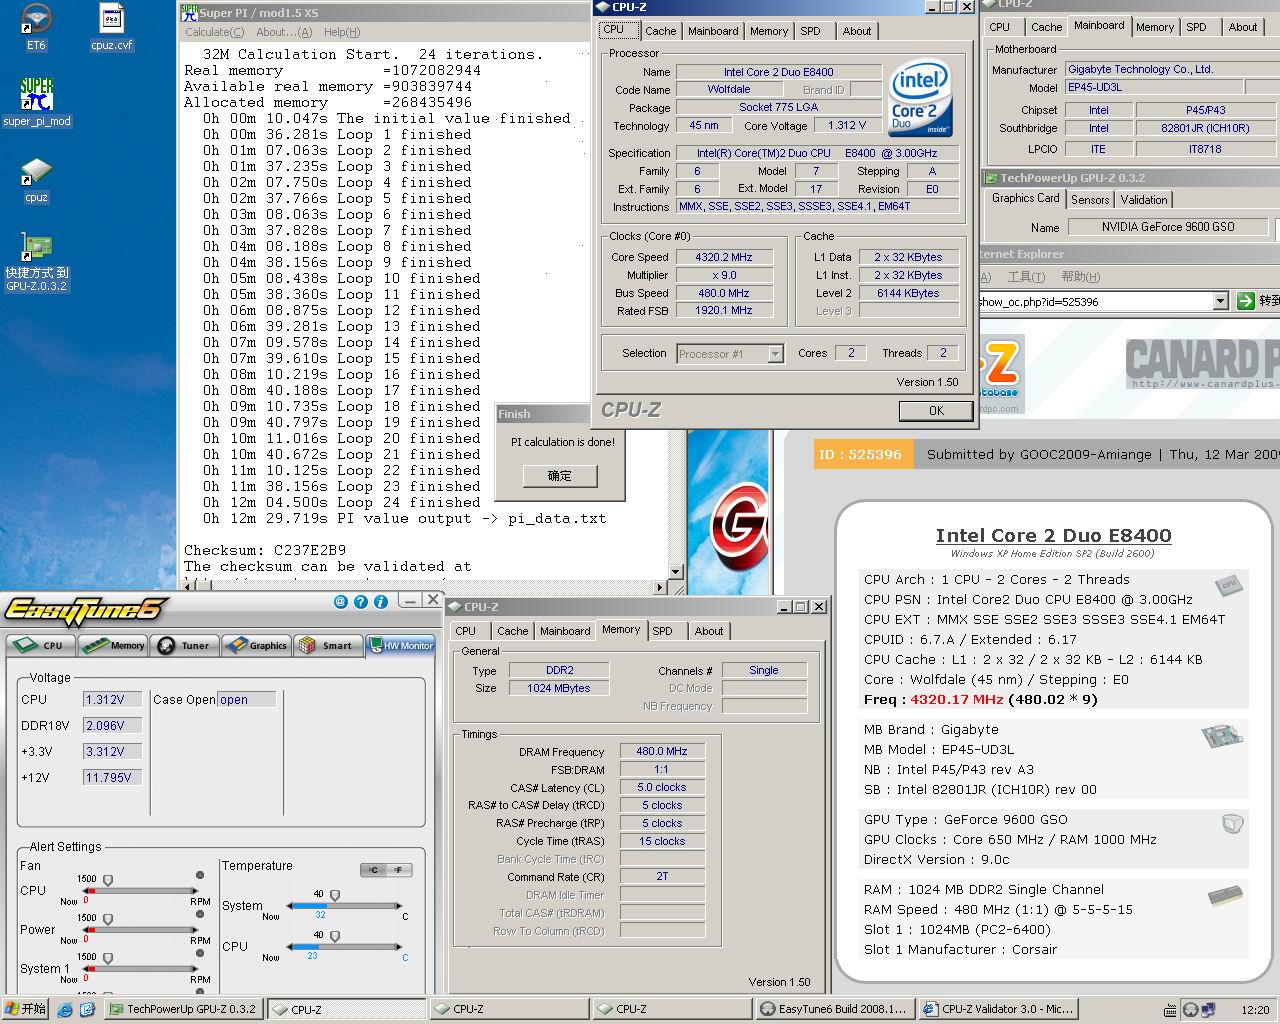Open the cpuz.cvf file icon

pos(111,26)
